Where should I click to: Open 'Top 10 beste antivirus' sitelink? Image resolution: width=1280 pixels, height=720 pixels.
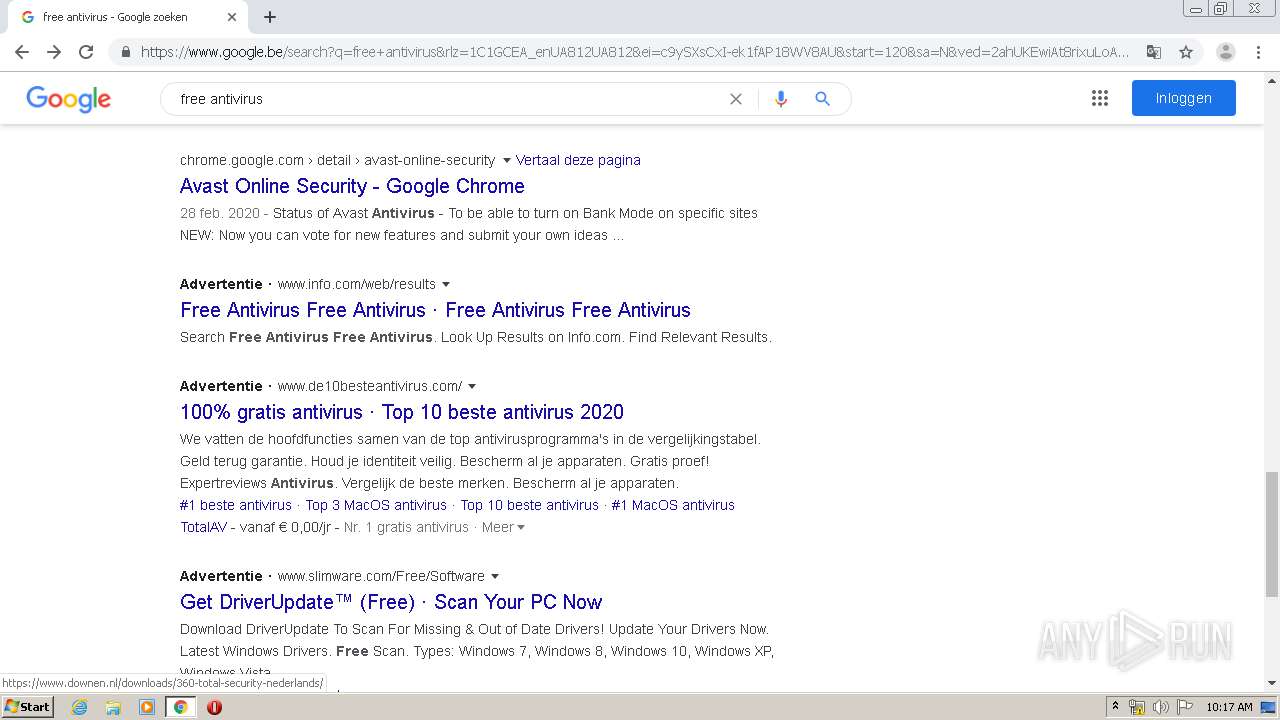coord(529,505)
